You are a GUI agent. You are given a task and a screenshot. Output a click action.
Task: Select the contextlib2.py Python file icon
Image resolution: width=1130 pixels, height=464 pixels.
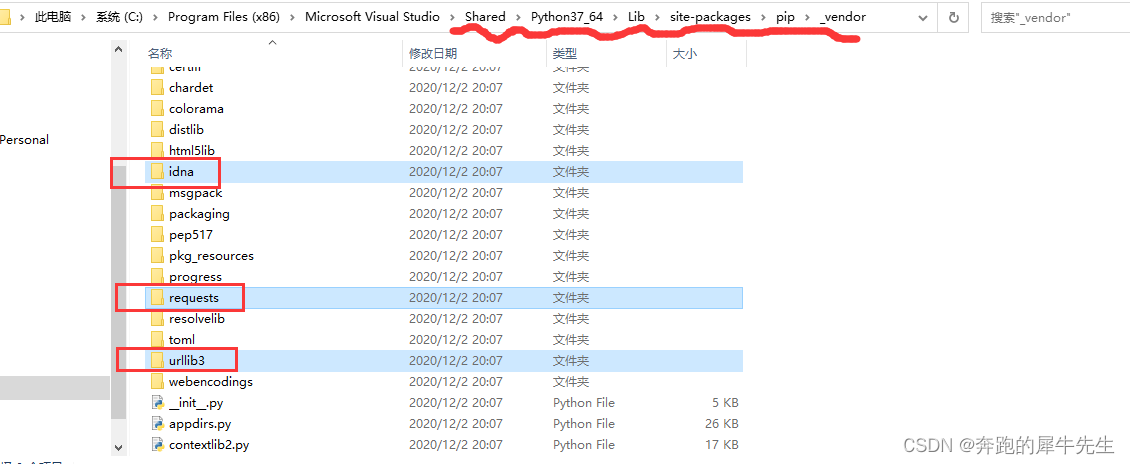coord(158,445)
